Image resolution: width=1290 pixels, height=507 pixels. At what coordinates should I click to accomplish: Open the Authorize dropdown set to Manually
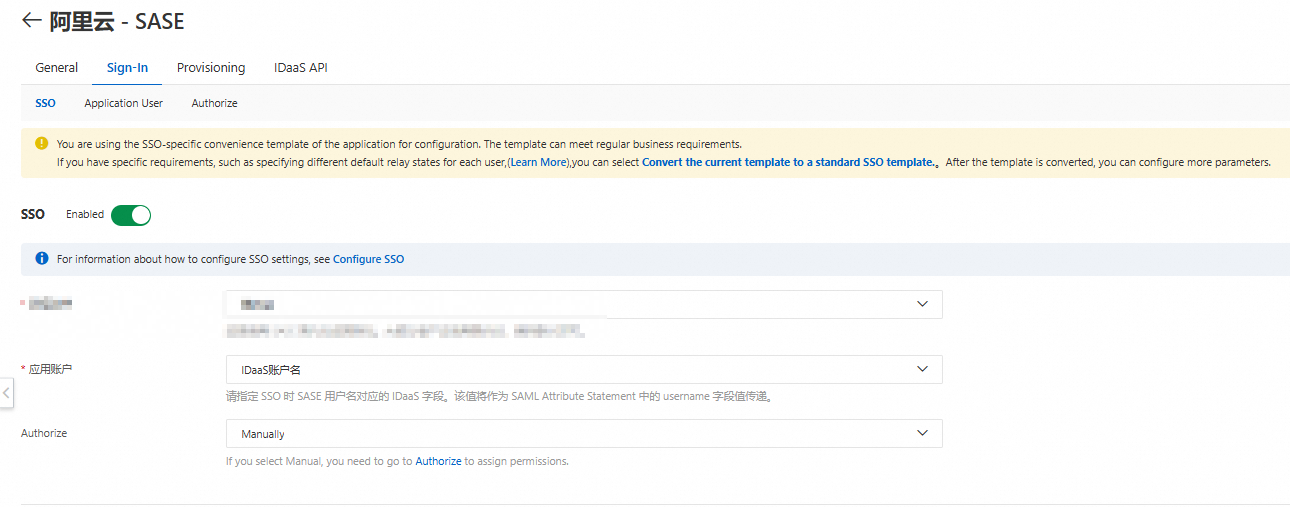[x=584, y=434]
